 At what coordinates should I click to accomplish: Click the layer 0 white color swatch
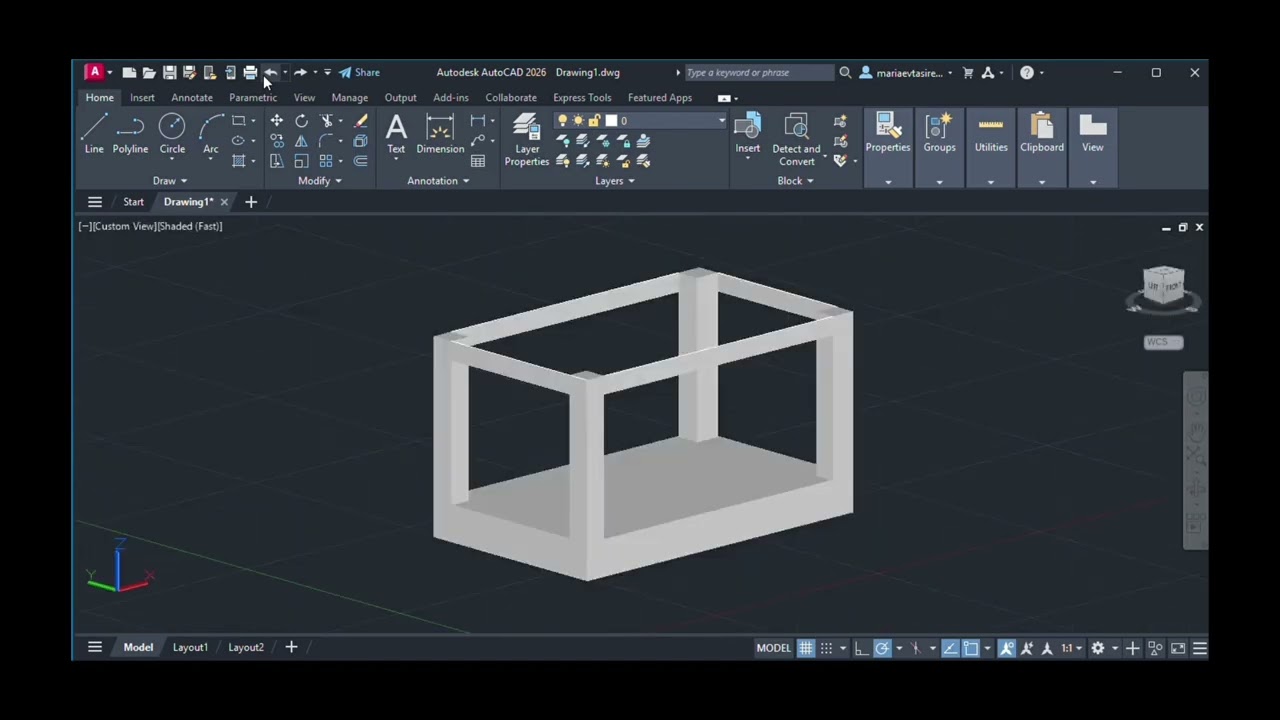pyautogui.click(x=611, y=121)
